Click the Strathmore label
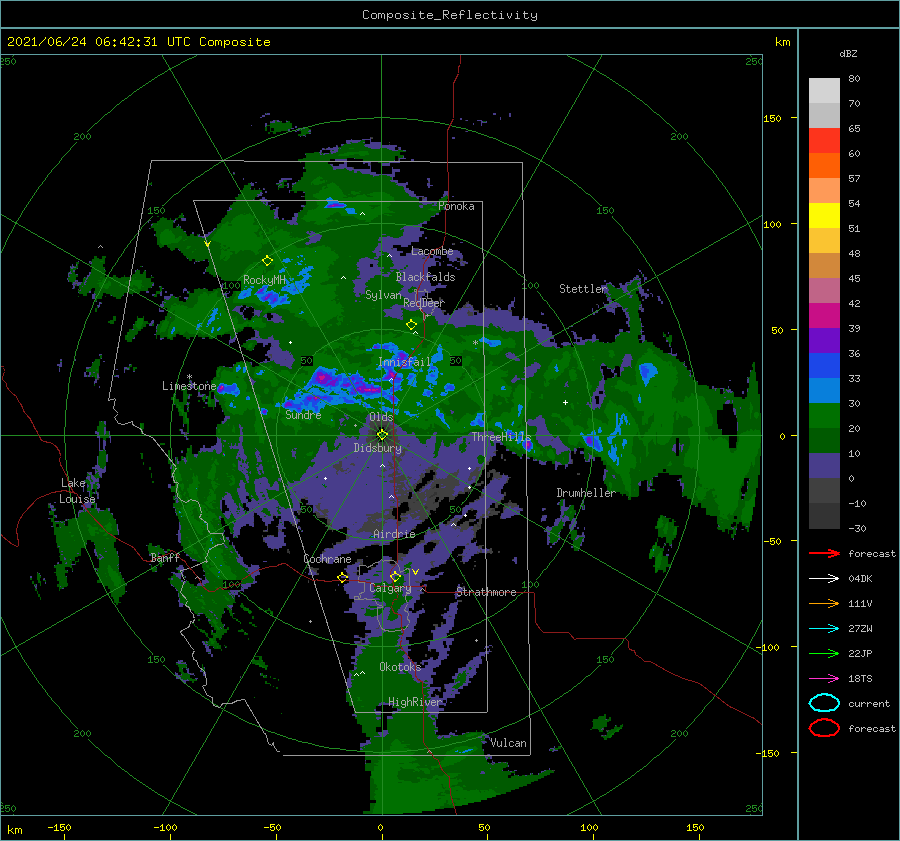The image size is (900, 841). click(486, 592)
